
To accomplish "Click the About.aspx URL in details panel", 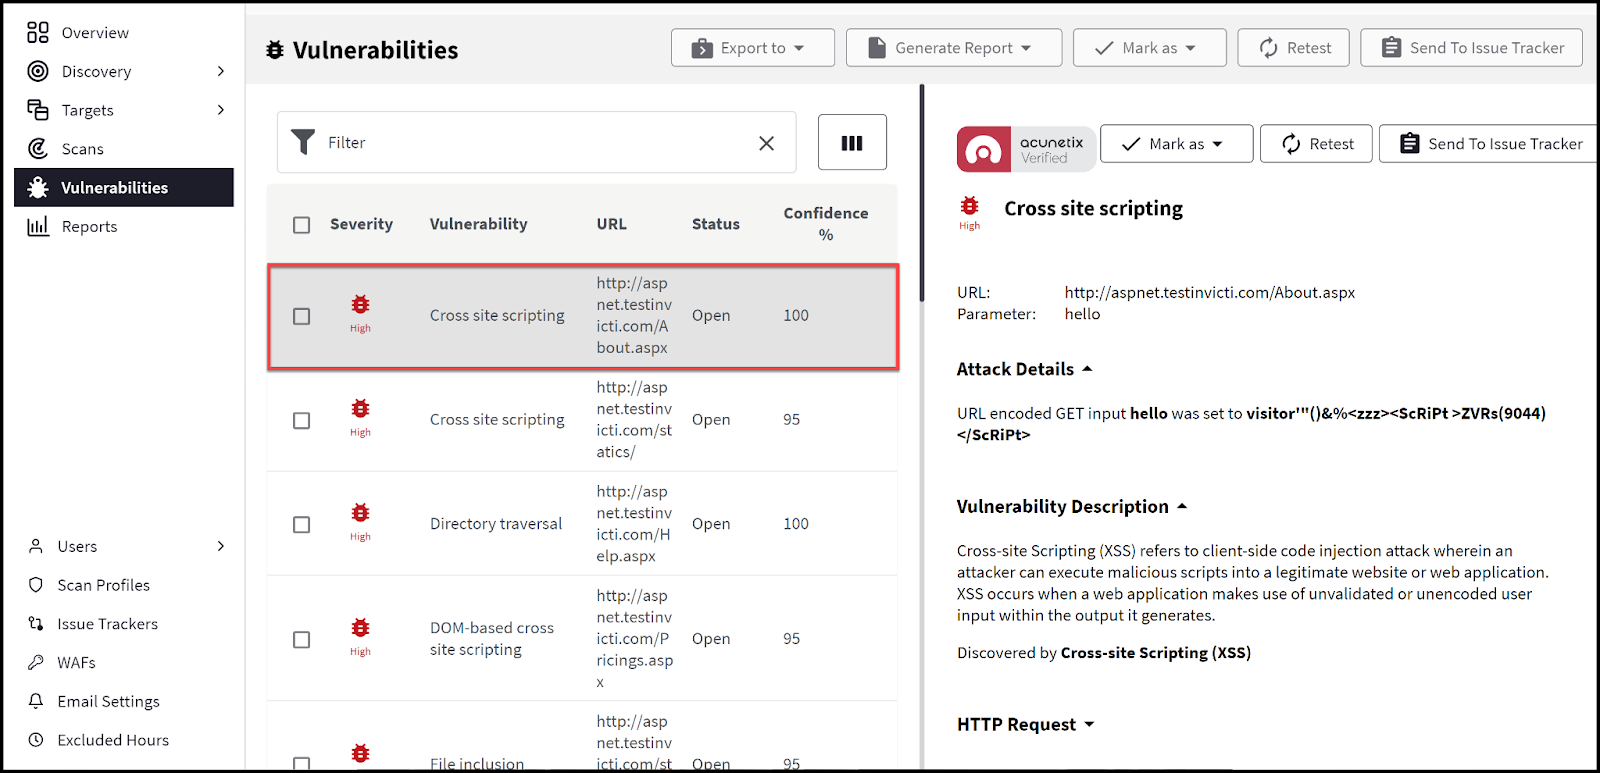I will (x=1210, y=293).
